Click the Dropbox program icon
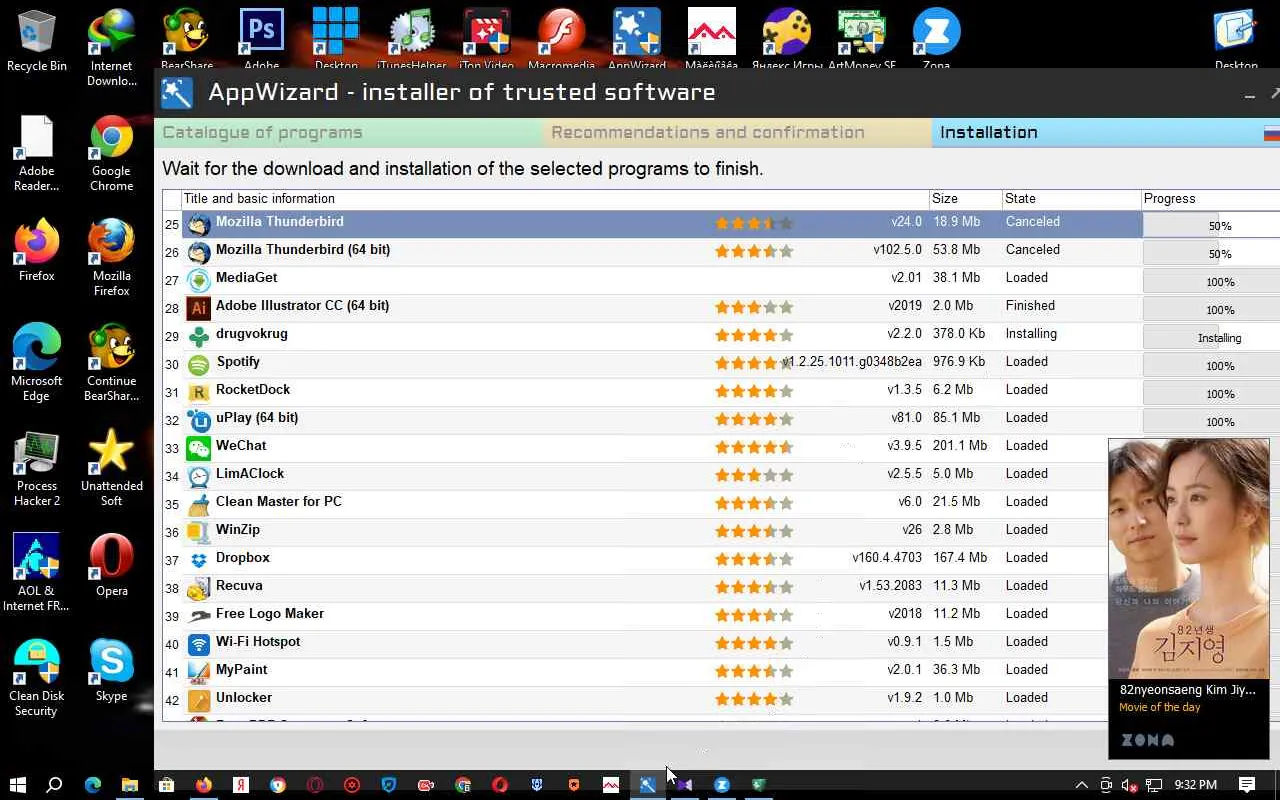Image resolution: width=1280 pixels, height=800 pixels. tap(199, 560)
